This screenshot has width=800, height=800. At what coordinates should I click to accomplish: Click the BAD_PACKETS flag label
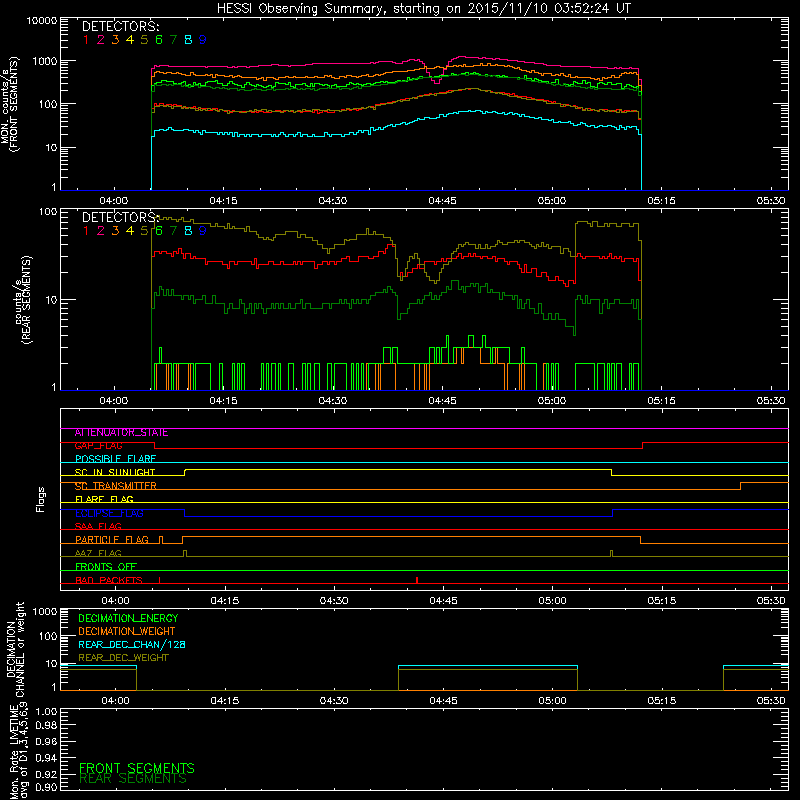(109, 581)
